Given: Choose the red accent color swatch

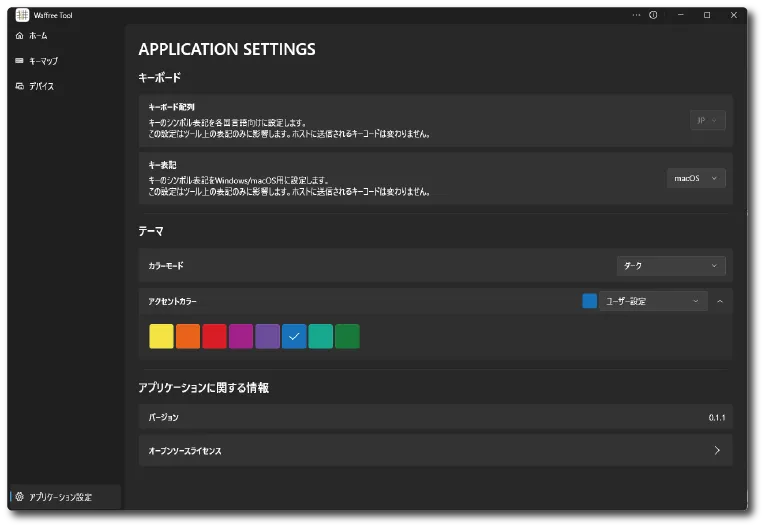Looking at the screenshot, I should (214, 337).
